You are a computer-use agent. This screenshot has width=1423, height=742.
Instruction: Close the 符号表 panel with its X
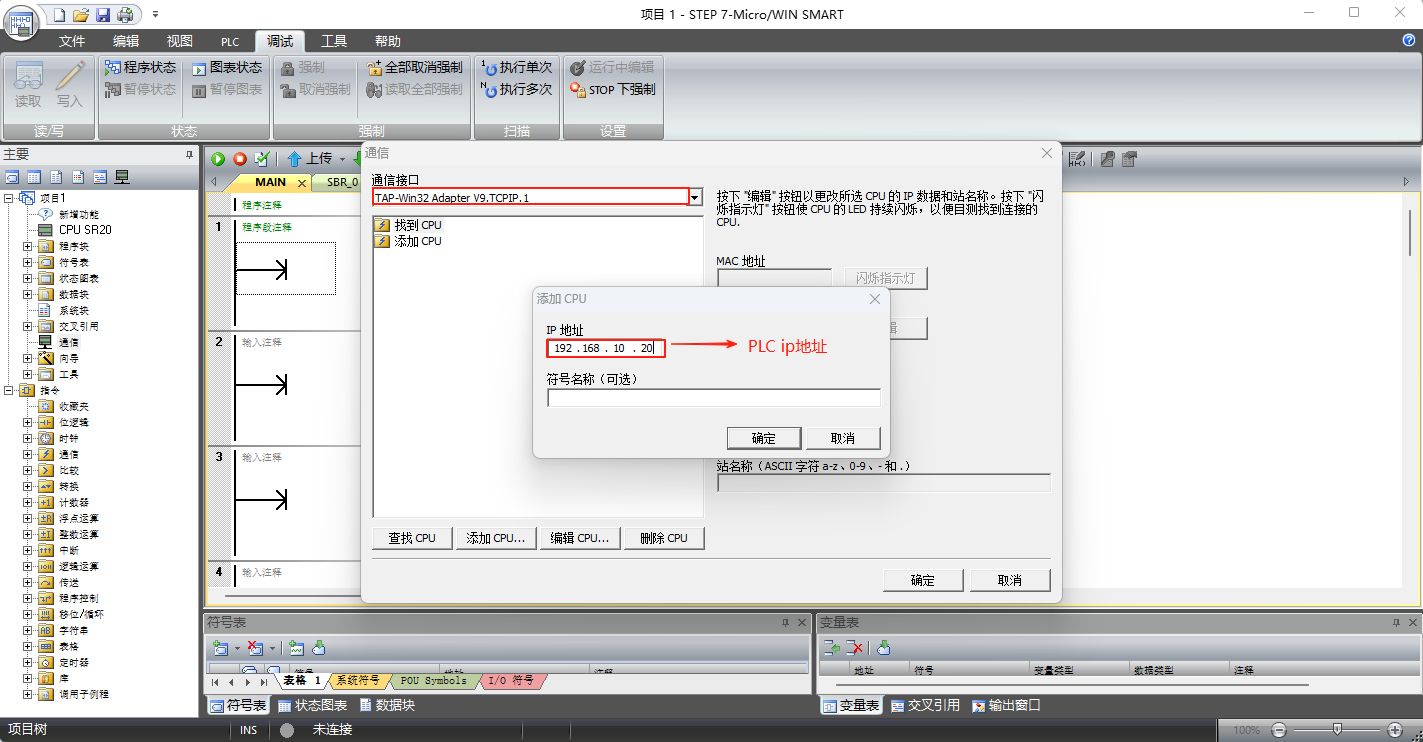tap(801, 622)
